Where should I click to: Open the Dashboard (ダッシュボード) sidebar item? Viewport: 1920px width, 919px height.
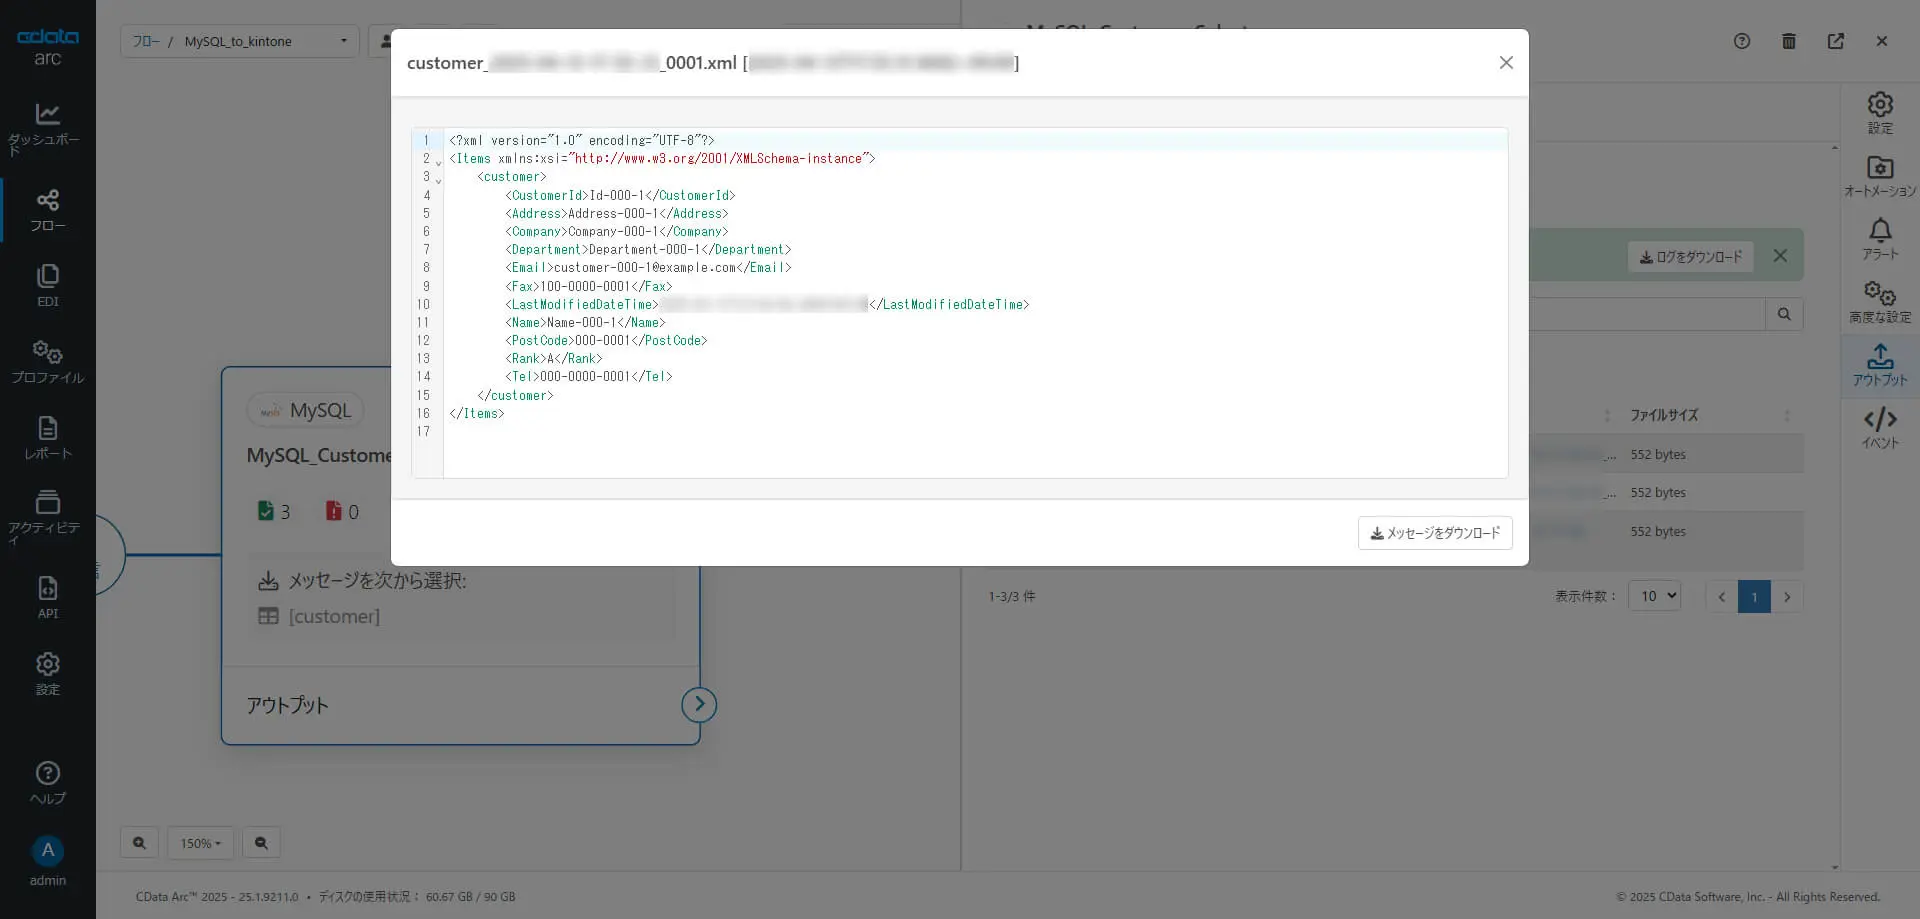pos(47,129)
